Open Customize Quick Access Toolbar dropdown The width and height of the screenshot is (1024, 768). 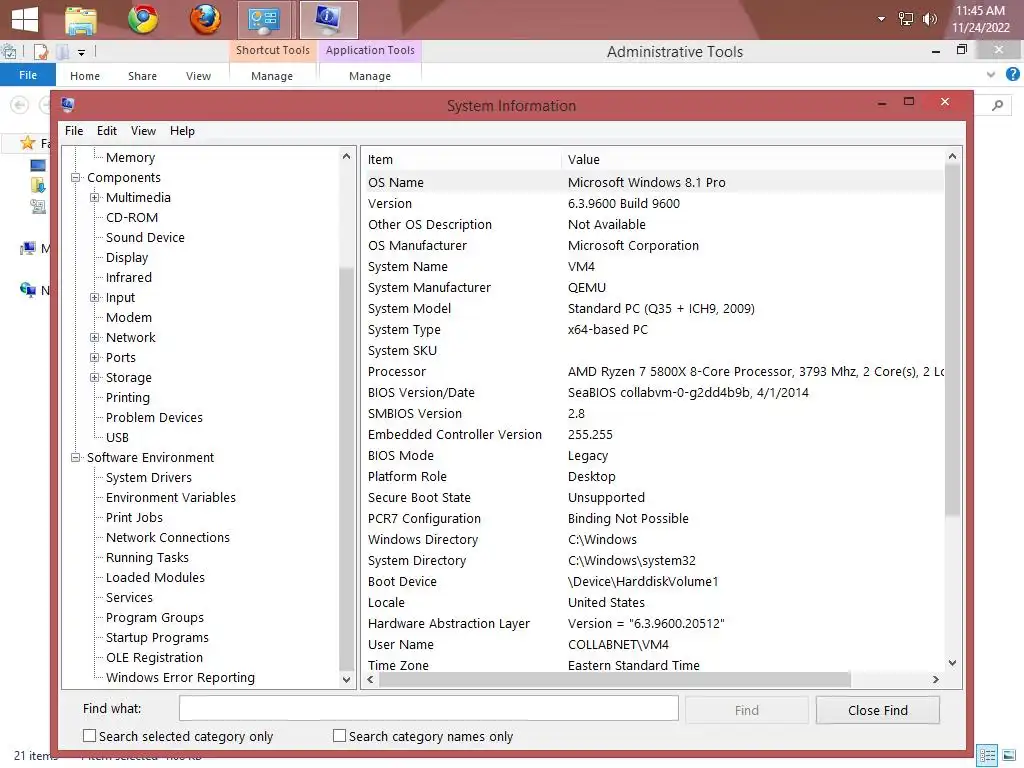point(81,52)
